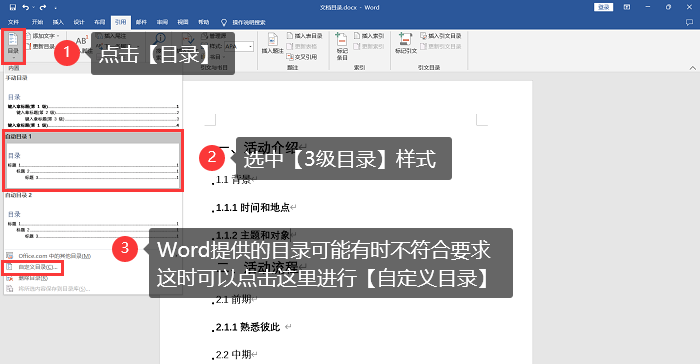The height and width of the screenshot is (364, 700).
Task: Open the 文件 (File) tab
Action: [13, 22]
